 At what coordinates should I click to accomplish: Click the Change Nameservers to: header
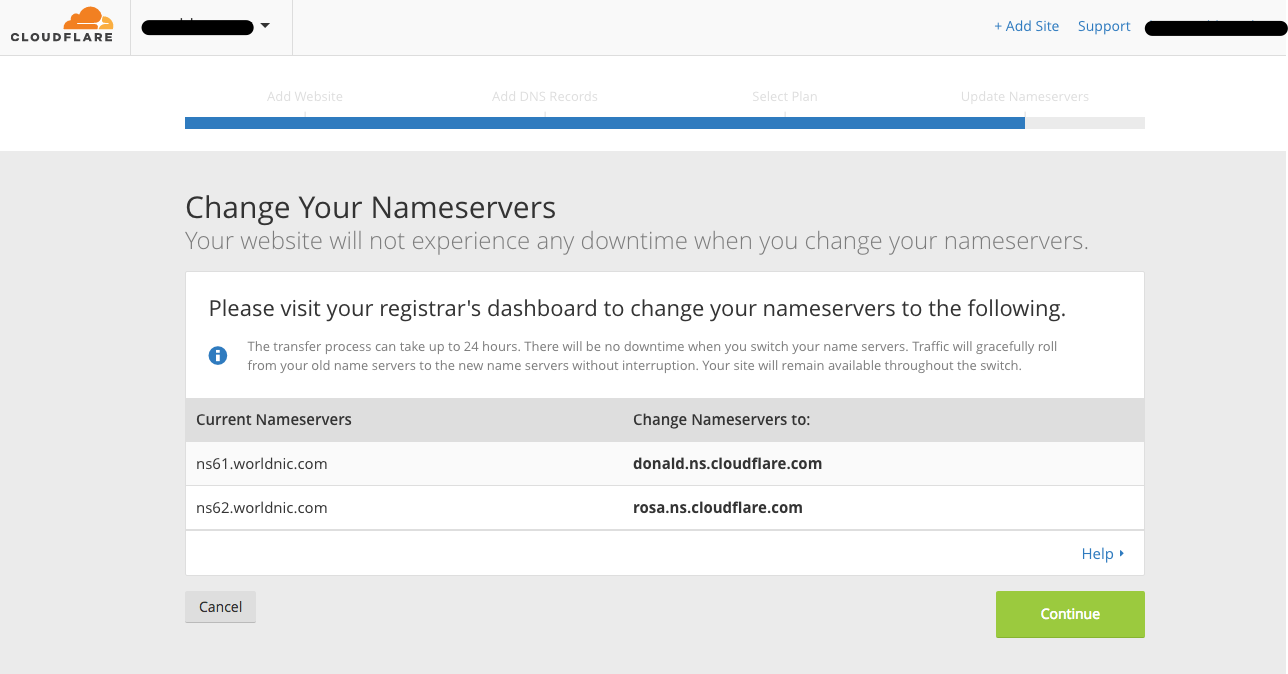coord(722,420)
